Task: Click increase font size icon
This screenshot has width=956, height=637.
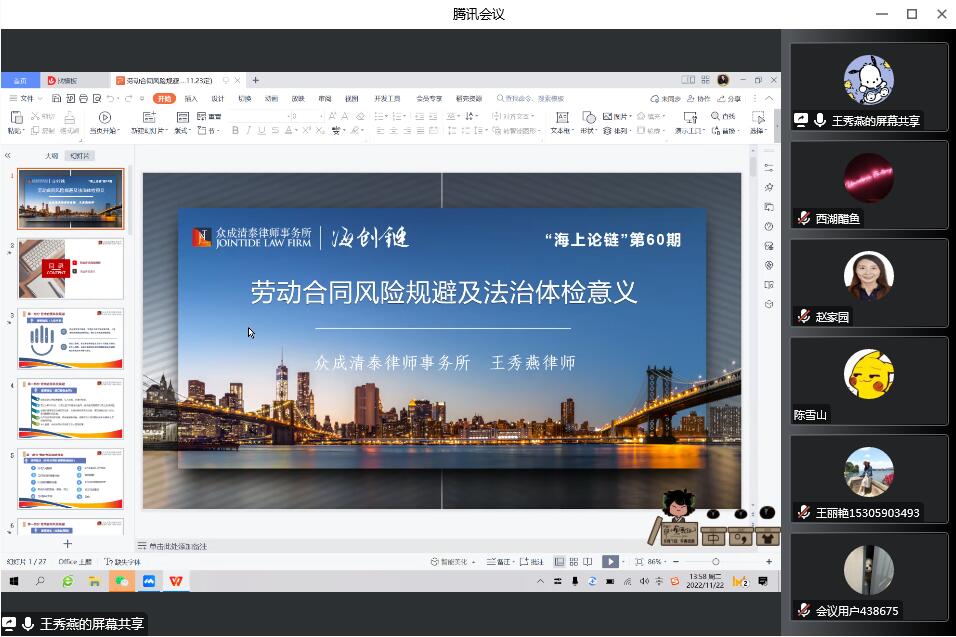Action: (x=332, y=116)
